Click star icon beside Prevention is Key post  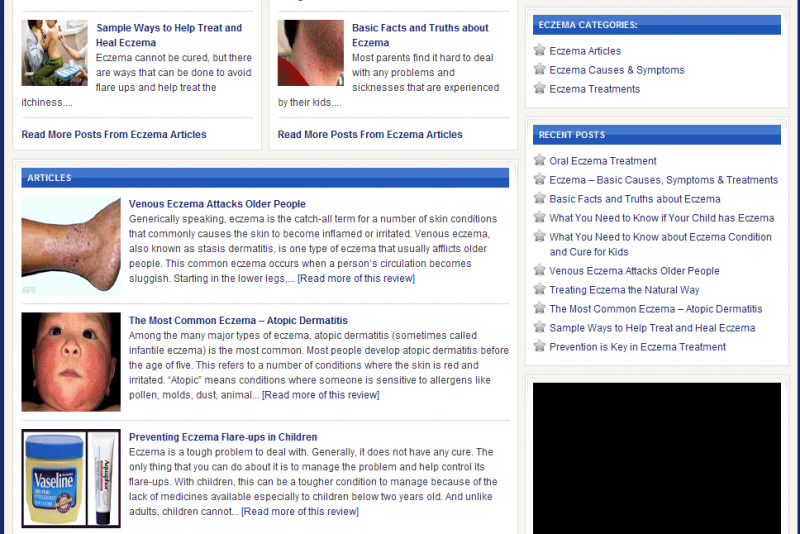[539, 346]
